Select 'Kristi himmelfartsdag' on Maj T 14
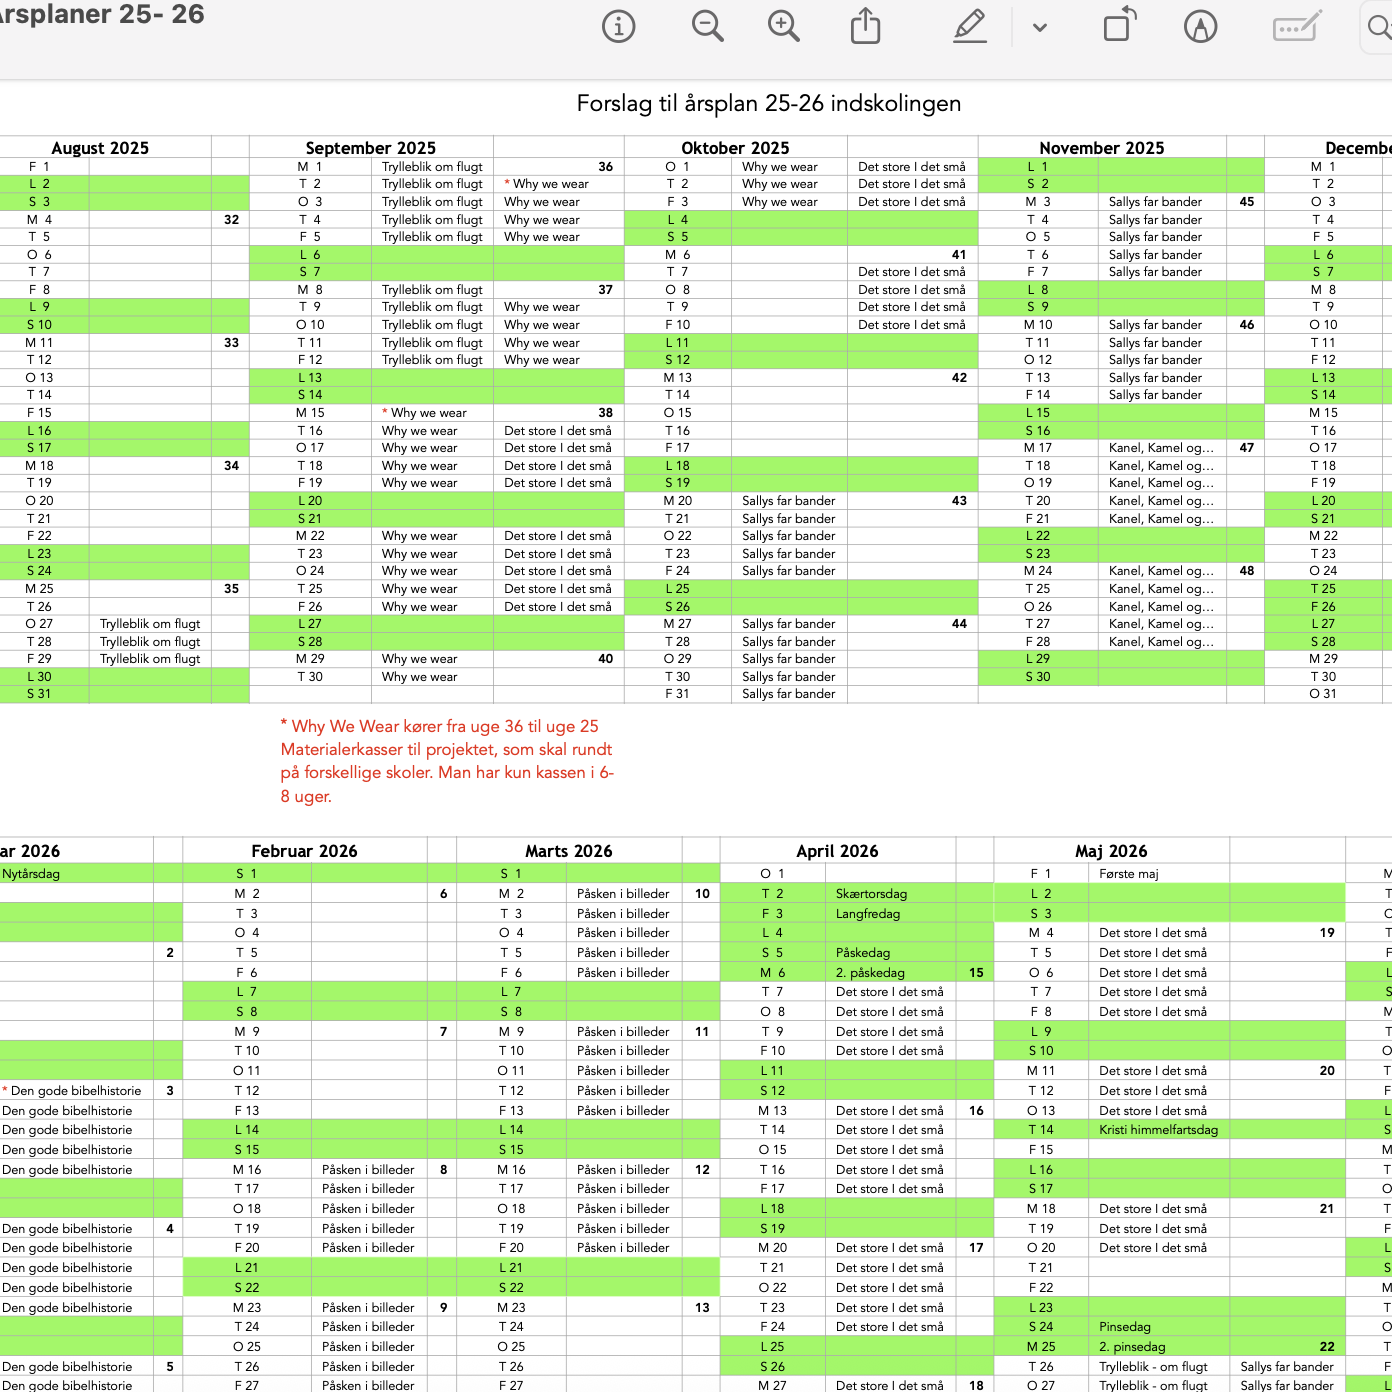Screen dimensions: 1392x1392 (x=1159, y=1130)
